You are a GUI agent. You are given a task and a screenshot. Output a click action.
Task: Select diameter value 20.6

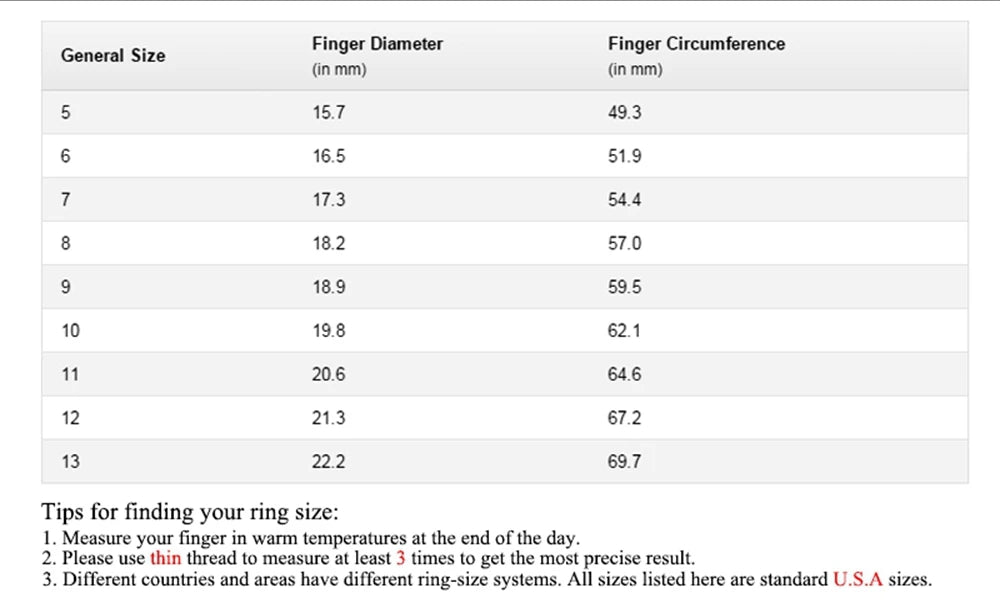point(328,374)
